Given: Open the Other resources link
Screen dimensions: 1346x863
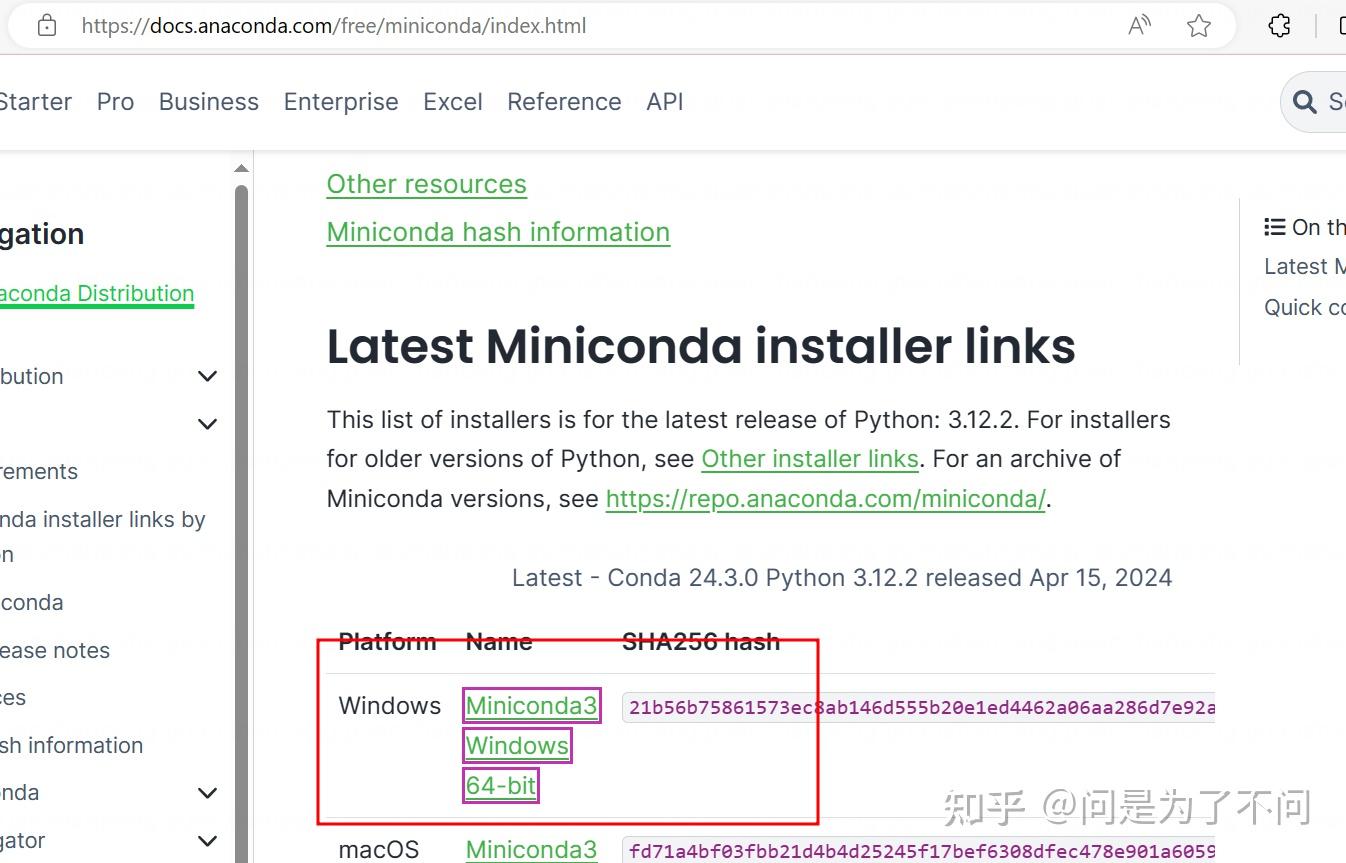Looking at the screenshot, I should 426,183.
